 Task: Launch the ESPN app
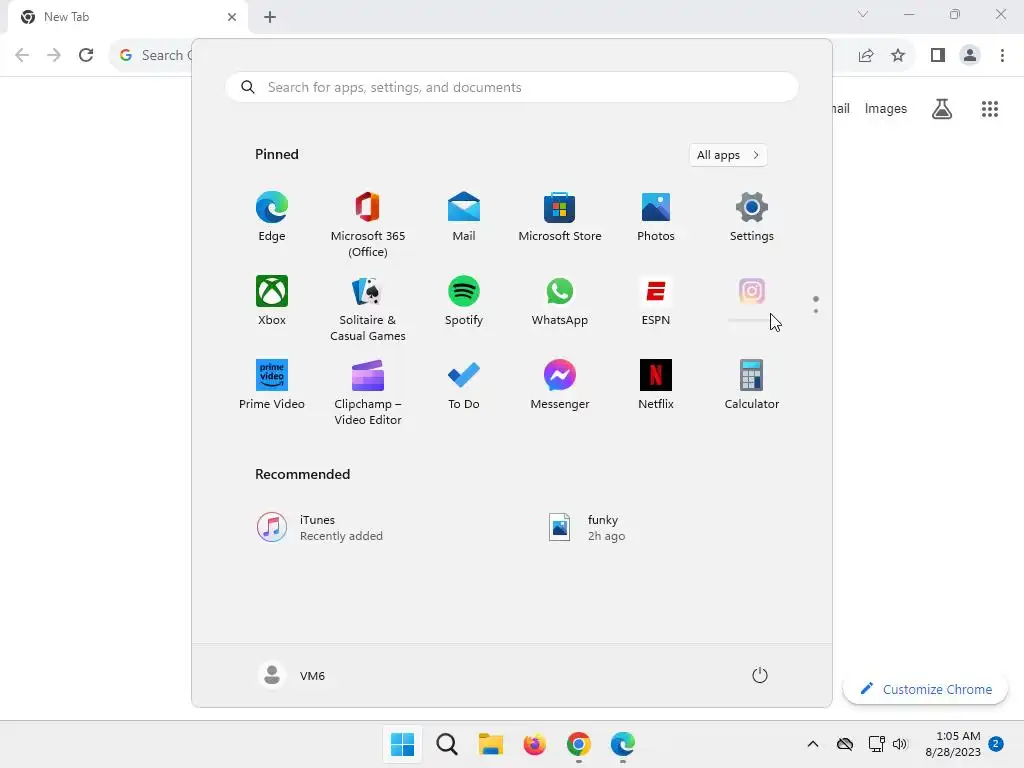[656, 300]
